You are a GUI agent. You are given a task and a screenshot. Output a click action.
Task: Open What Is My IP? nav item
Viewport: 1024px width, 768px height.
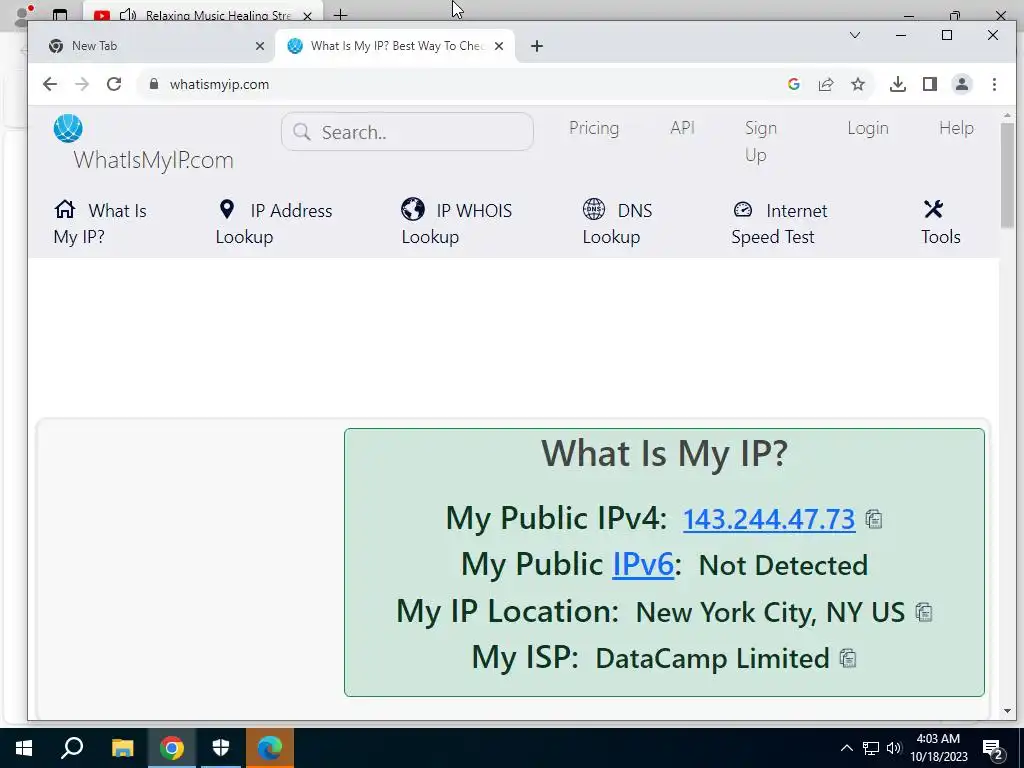[100, 223]
